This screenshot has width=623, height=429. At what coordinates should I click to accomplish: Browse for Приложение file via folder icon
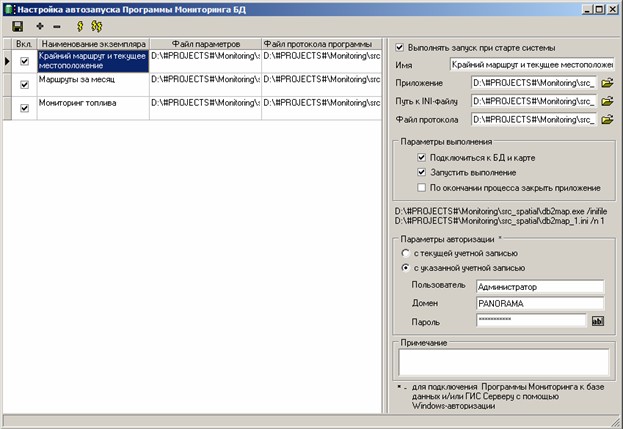point(606,83)
